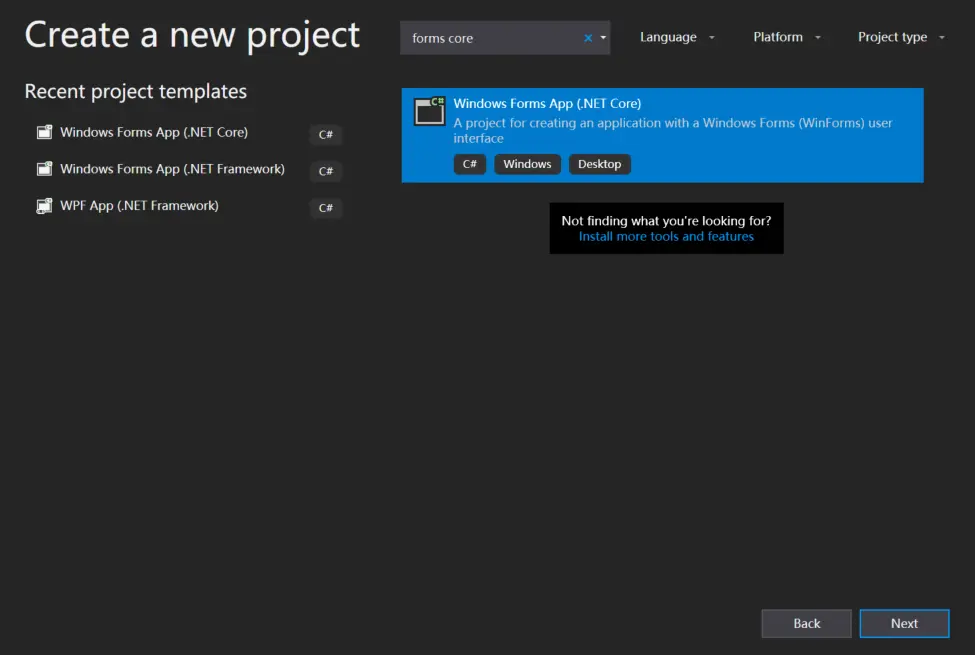The image size is (975, 655).
Task: Click the Windows tag in the selected result
Action: point(527,164)
